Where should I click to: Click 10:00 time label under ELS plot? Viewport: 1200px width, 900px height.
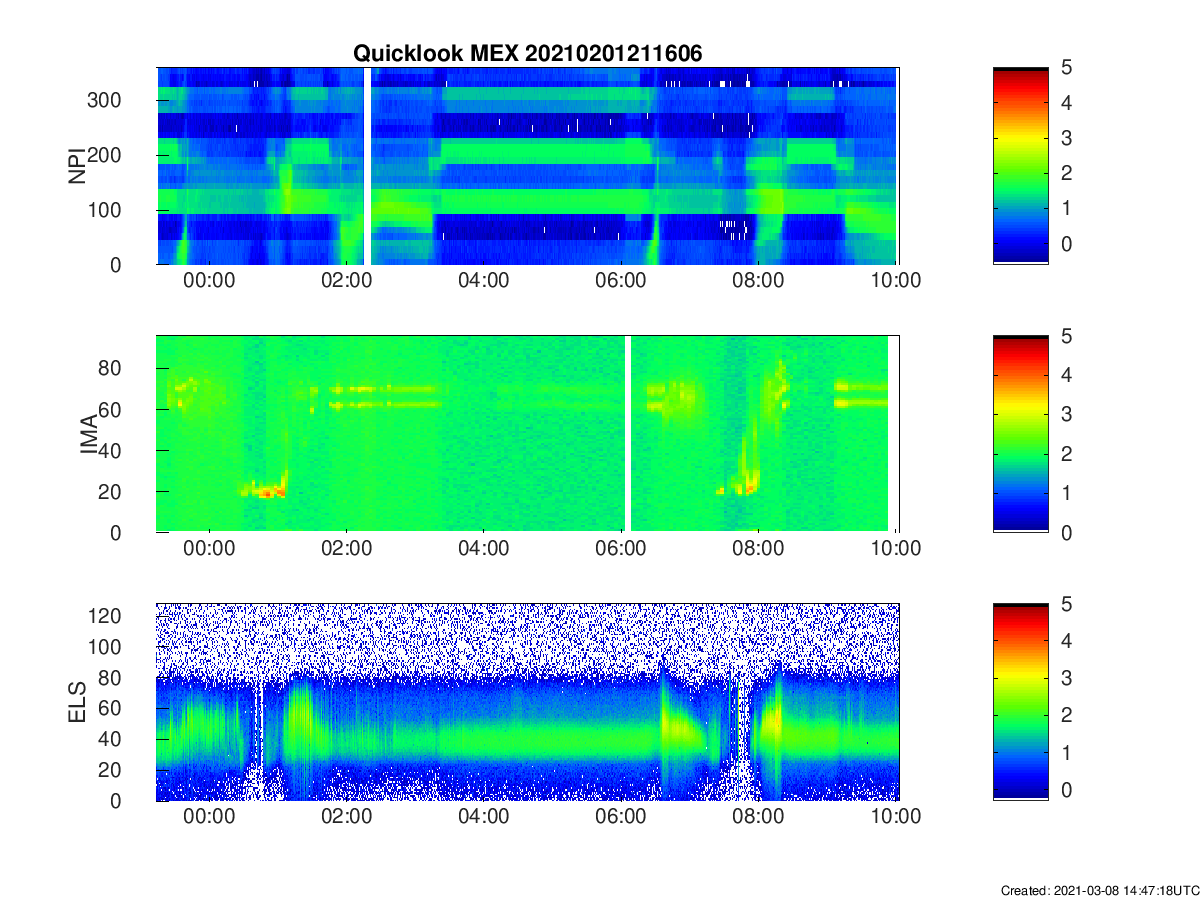[x=895, y=817]
